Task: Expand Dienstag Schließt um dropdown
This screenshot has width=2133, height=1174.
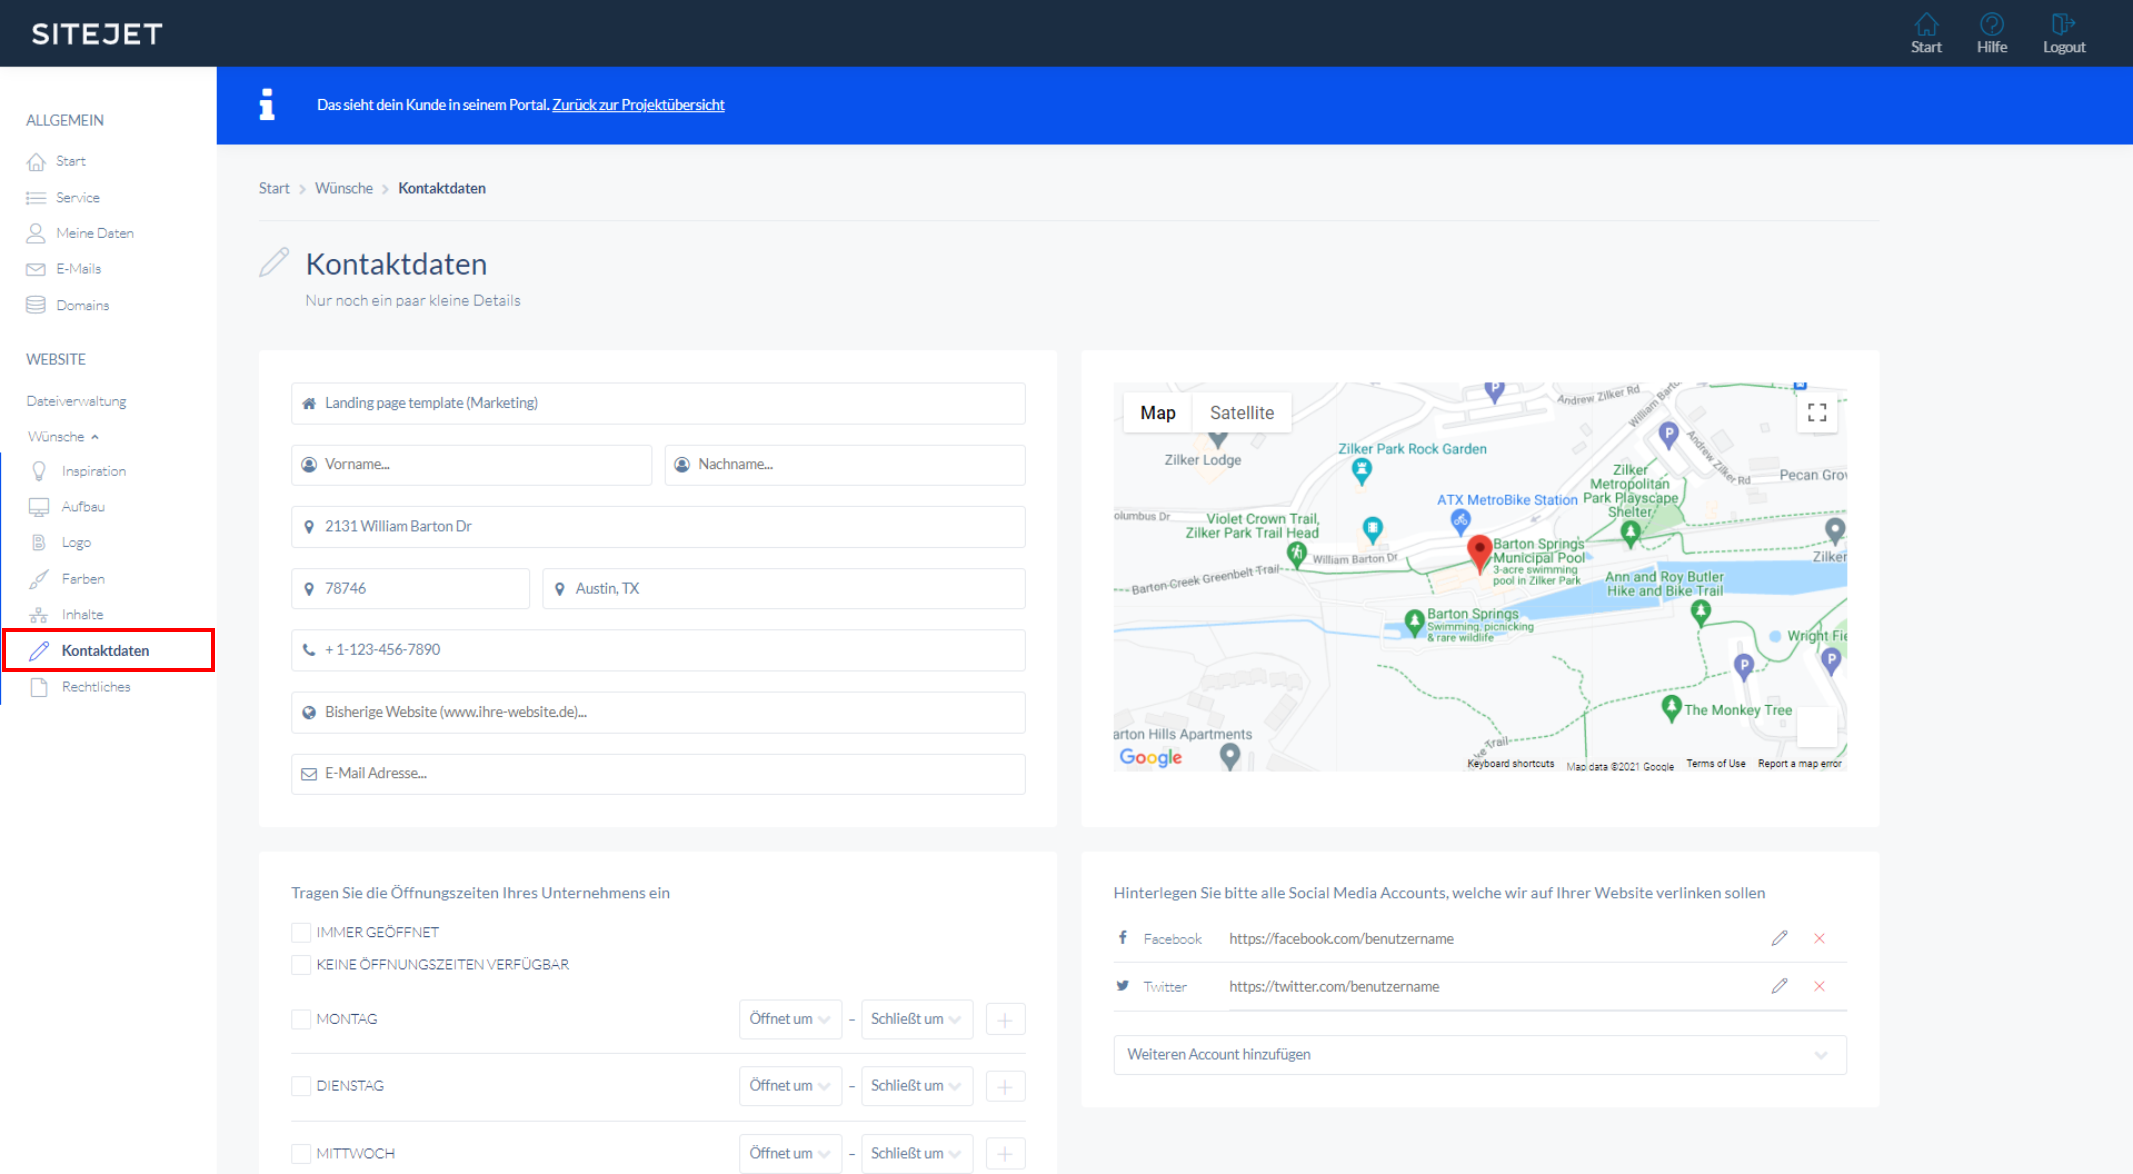Action: coord(916,1085)
